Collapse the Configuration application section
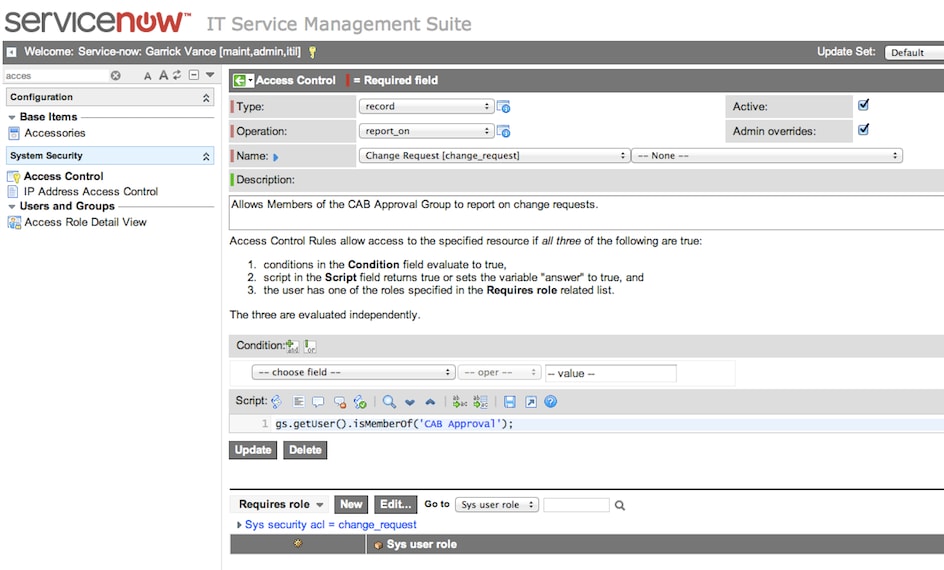This screenshot has width=944, height=570. click(x=206, y=98)
